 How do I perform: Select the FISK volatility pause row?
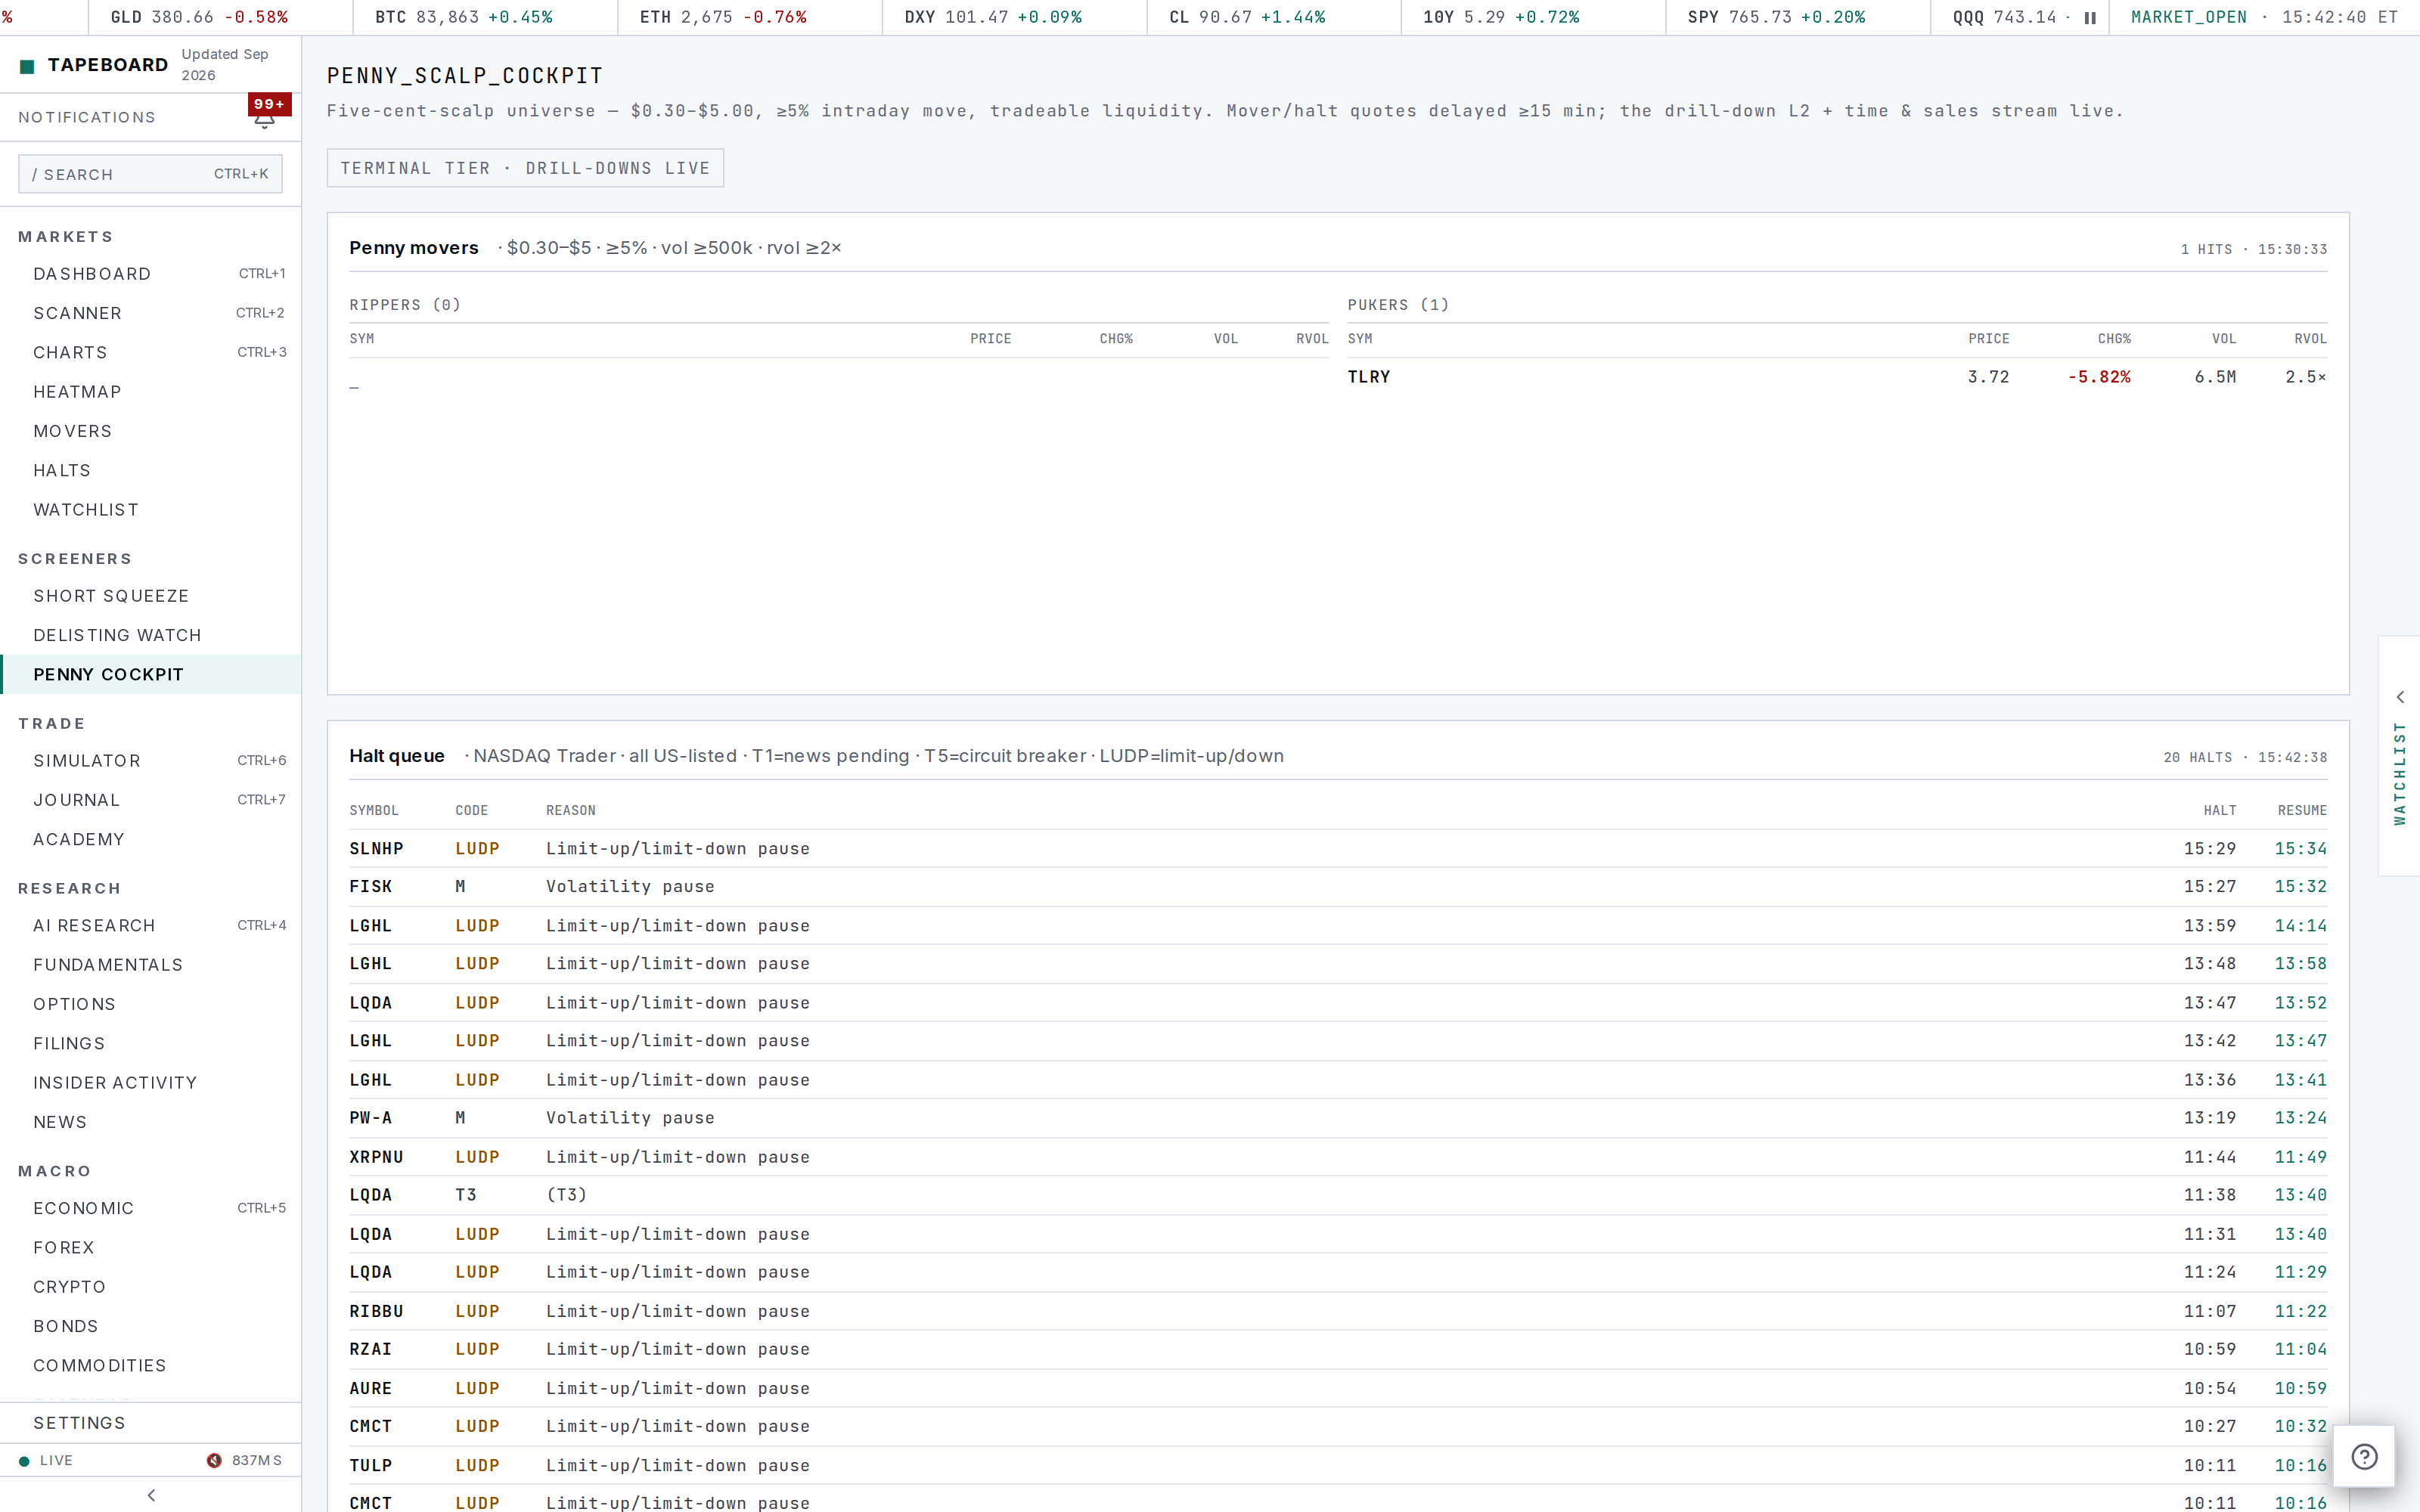point(1338,887)
